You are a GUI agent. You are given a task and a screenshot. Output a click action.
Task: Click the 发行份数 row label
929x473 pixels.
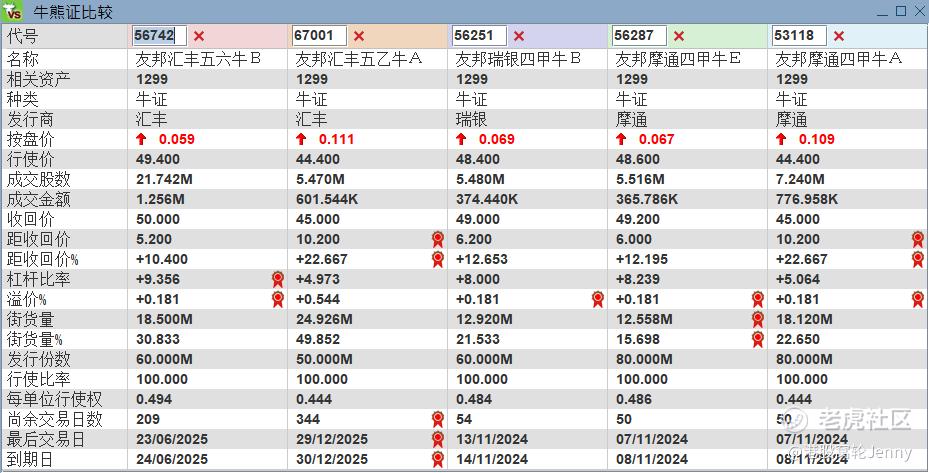click(39, 359)
